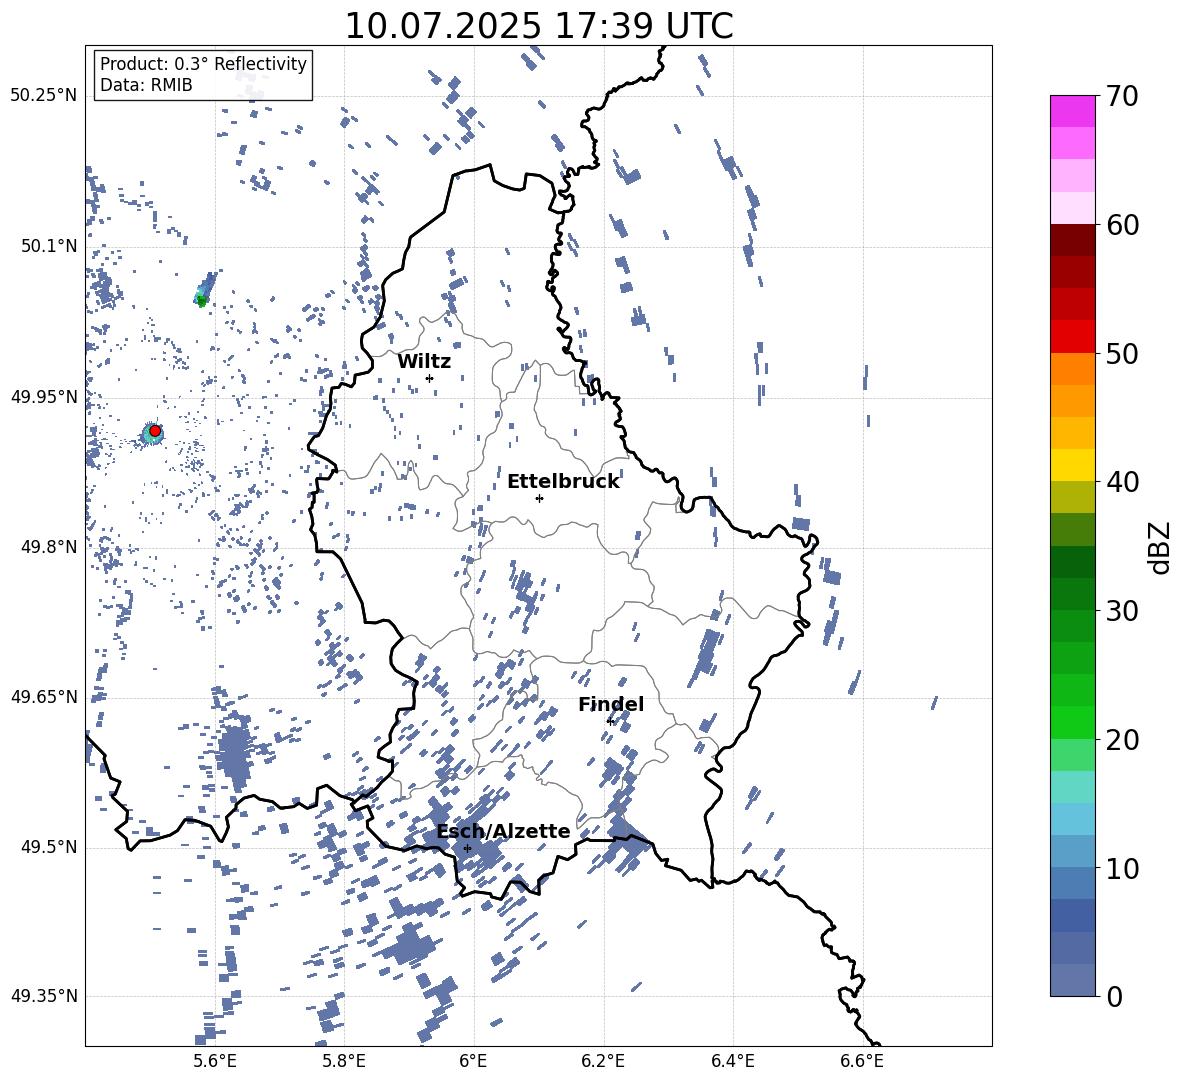This screenshot has height=1081, width=1184.
Task: Click the colorbar tick value 0
Action: pyautogui.click(x=1115, y=996)
